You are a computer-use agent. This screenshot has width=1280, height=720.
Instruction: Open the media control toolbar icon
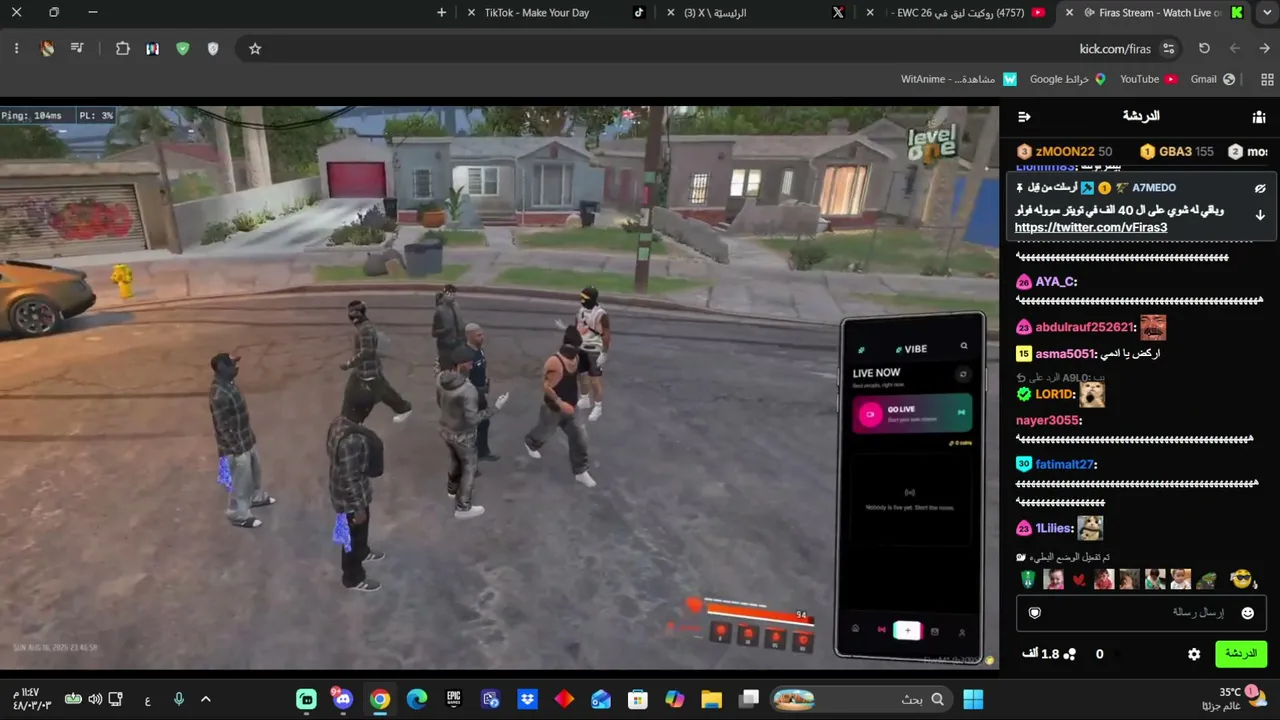pos(77,48)
